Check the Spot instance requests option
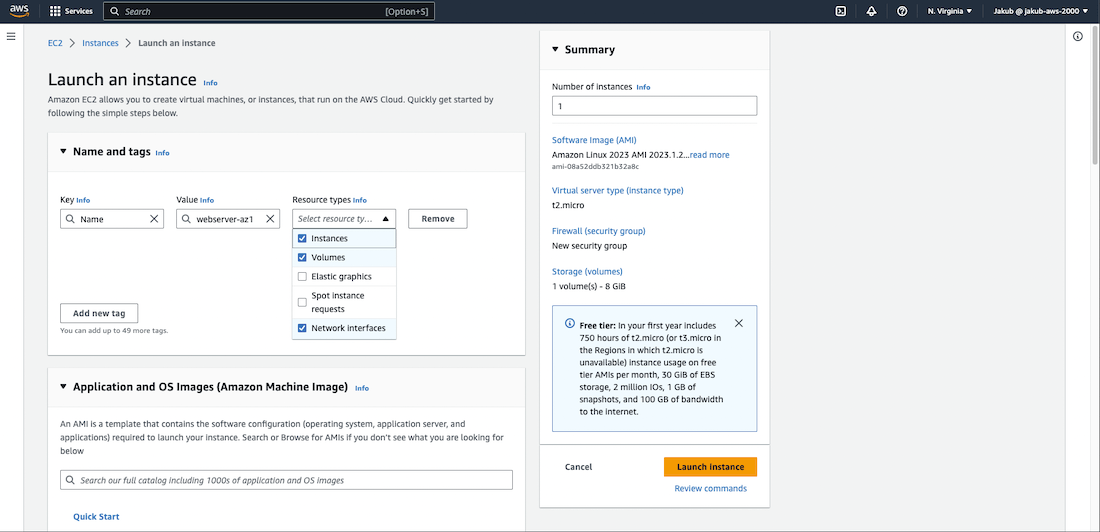The height and width of the screenshot is (532, 1100). pyautogui.click(x=302, y=302)
